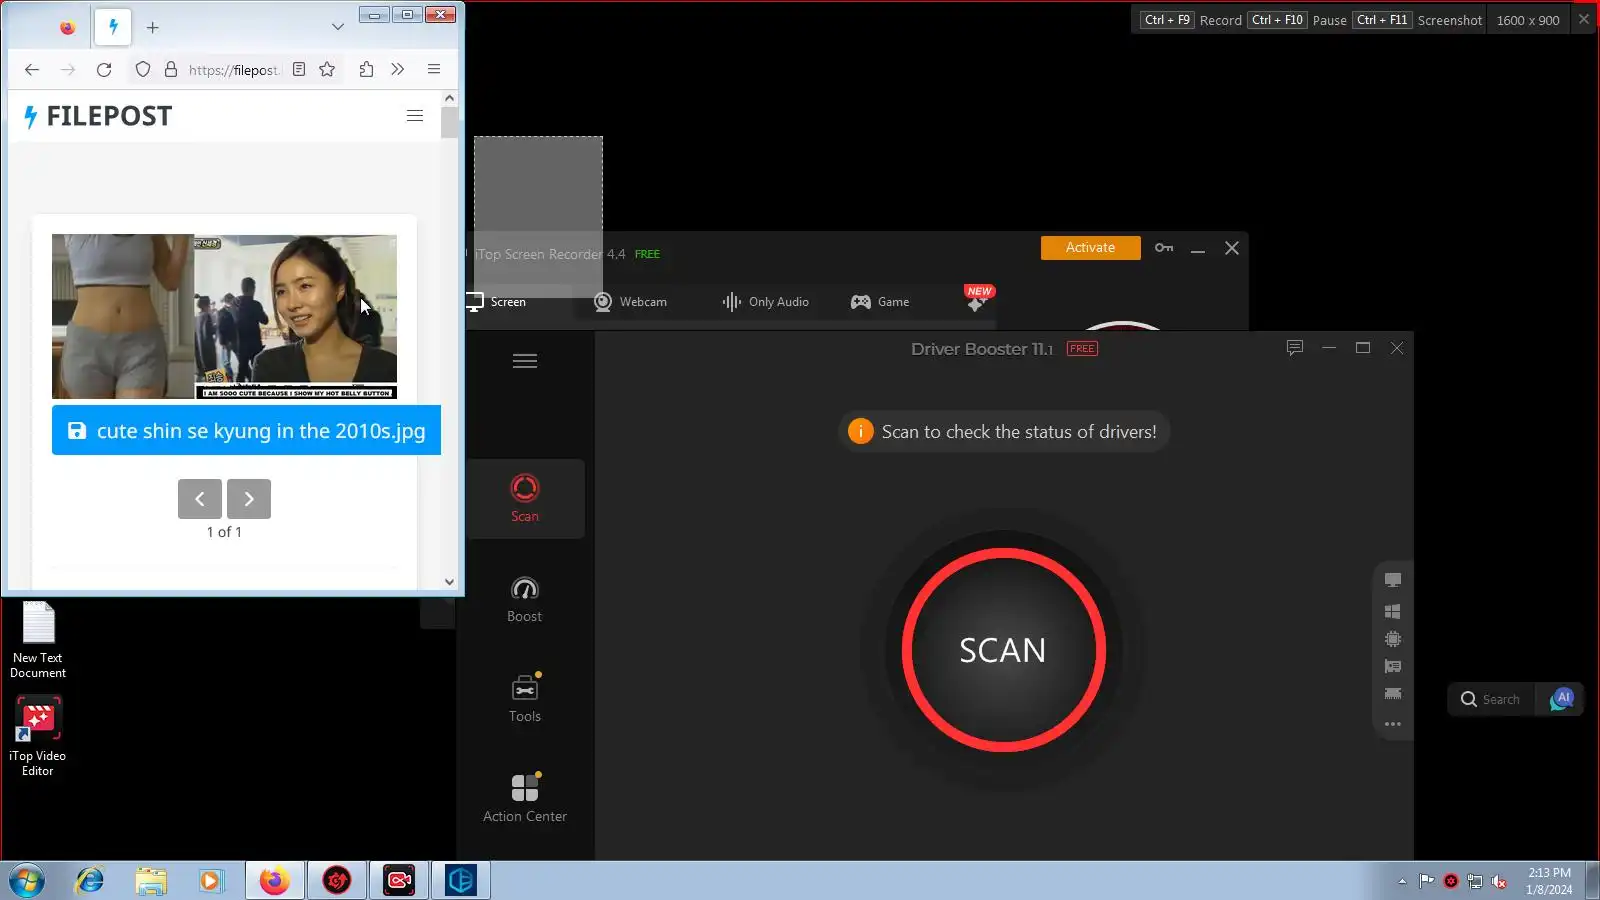Viewport: 1600px width, 900px height.
Task: Select Windows logo icon in Driver Booster panel
Action: tap(1393, 611)
